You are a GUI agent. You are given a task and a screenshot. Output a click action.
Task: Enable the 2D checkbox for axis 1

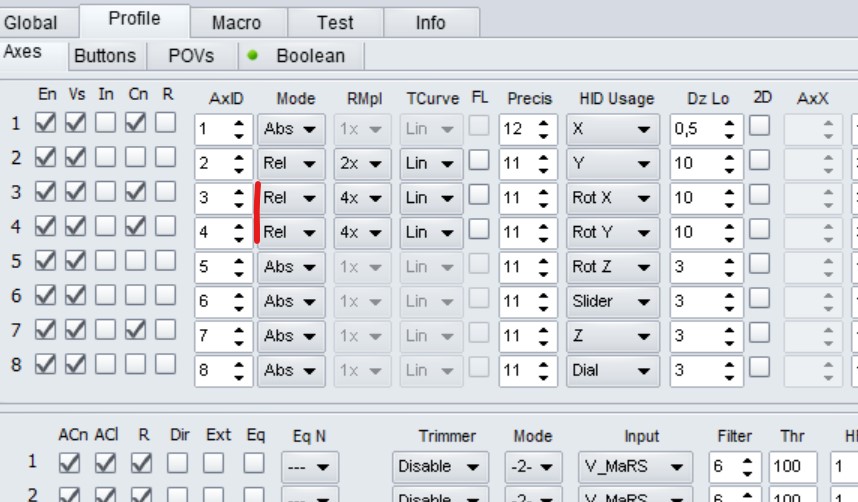click(x=760, y=125)
